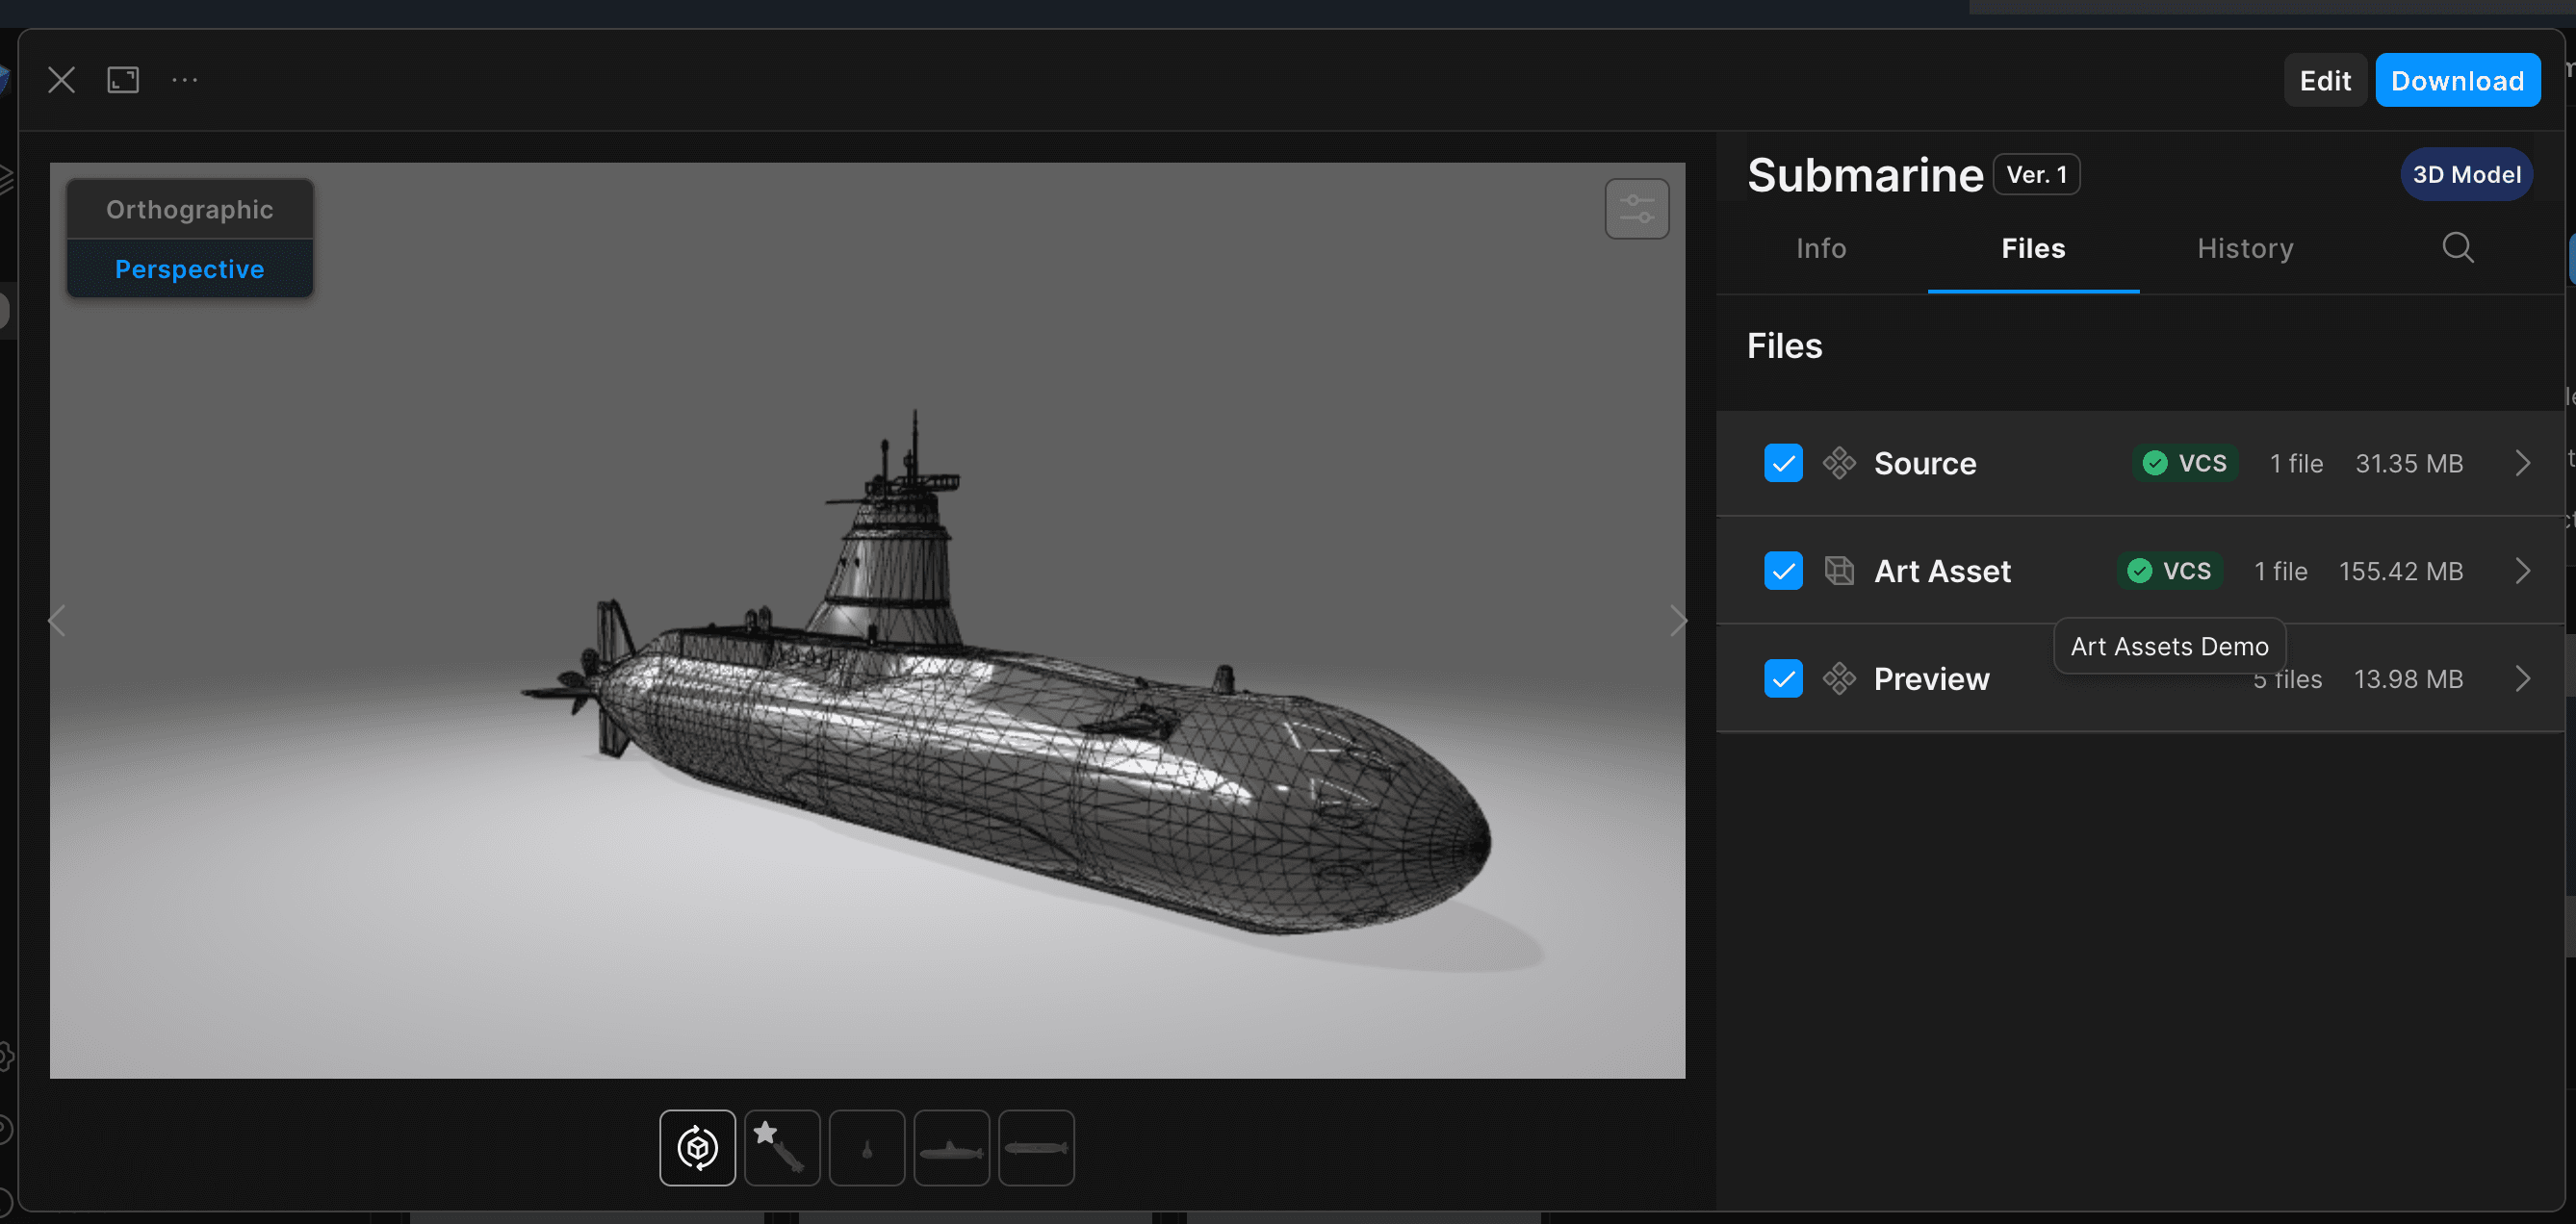Screen dimensions: 2576x1224
Task: Switch to the Info tab
Action: point(1820,248)
